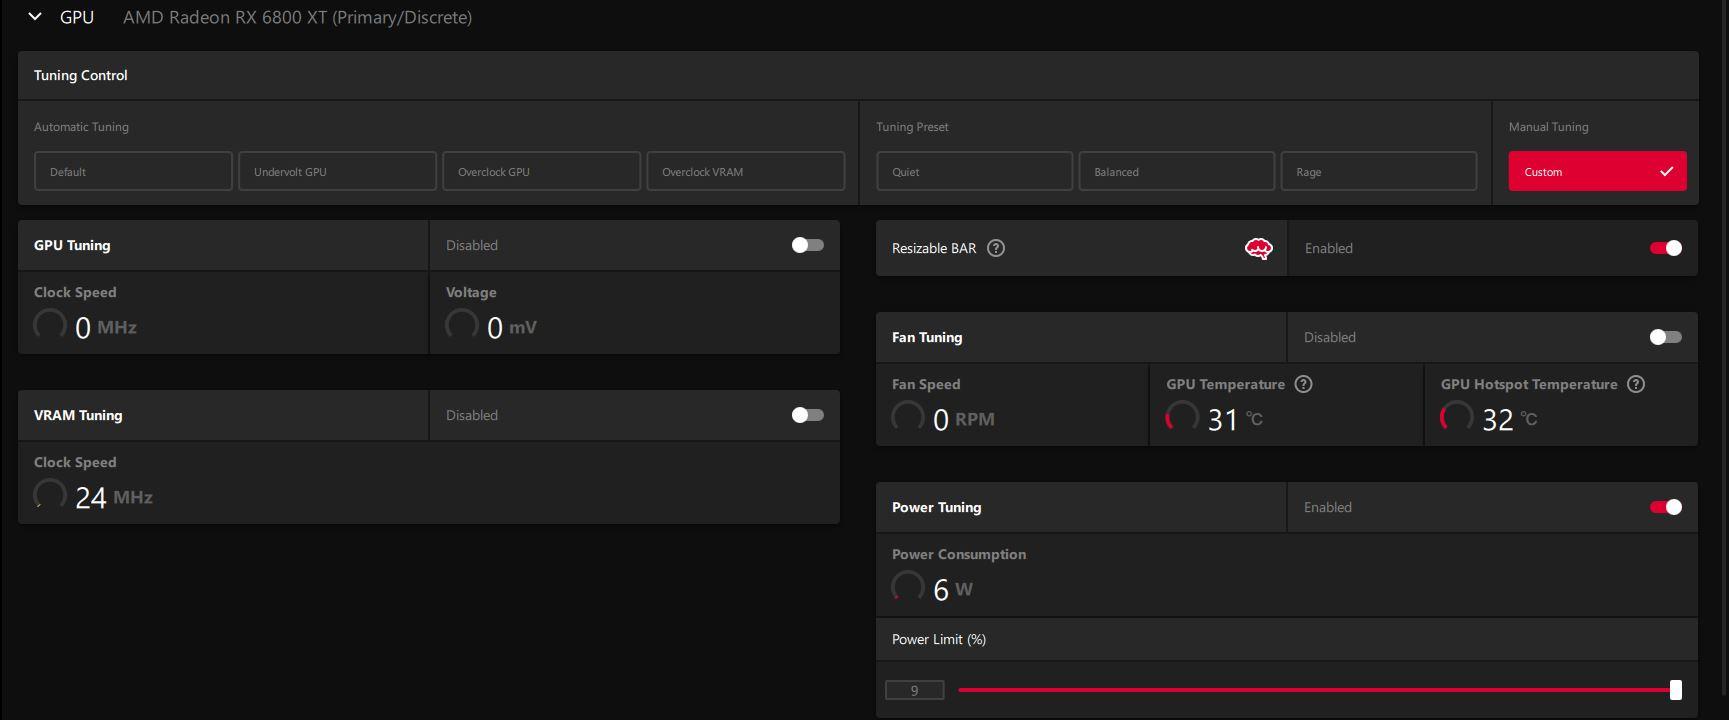Disable the Resizable BAR toggle
This screenshot has height=720, width=1729.
click(x=1666, y=248)
